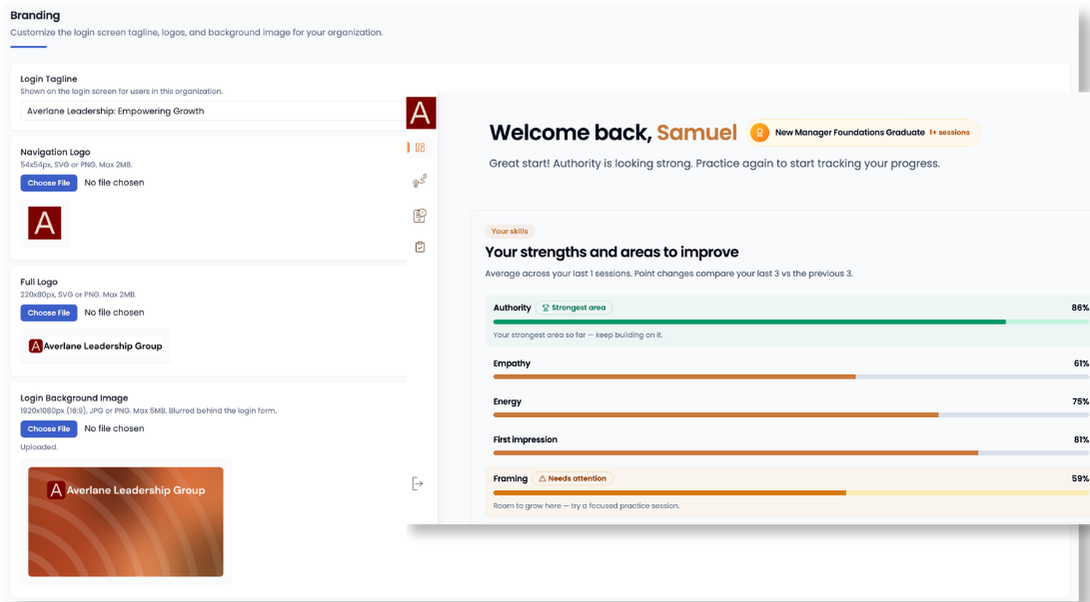This screenshot has height=602, width=1090.
Task: Click the 59% Framing value
Action: tap(1080, 478)
